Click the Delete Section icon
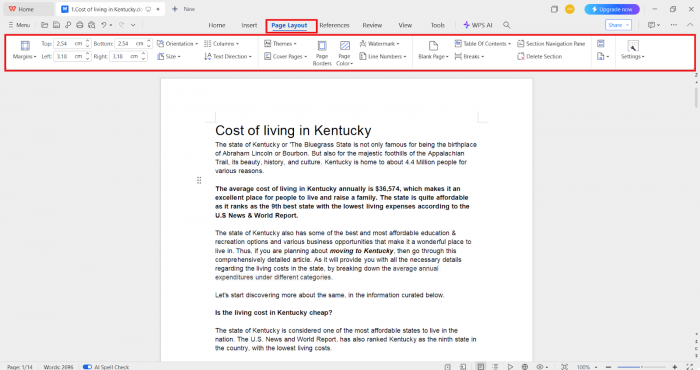 521,57
